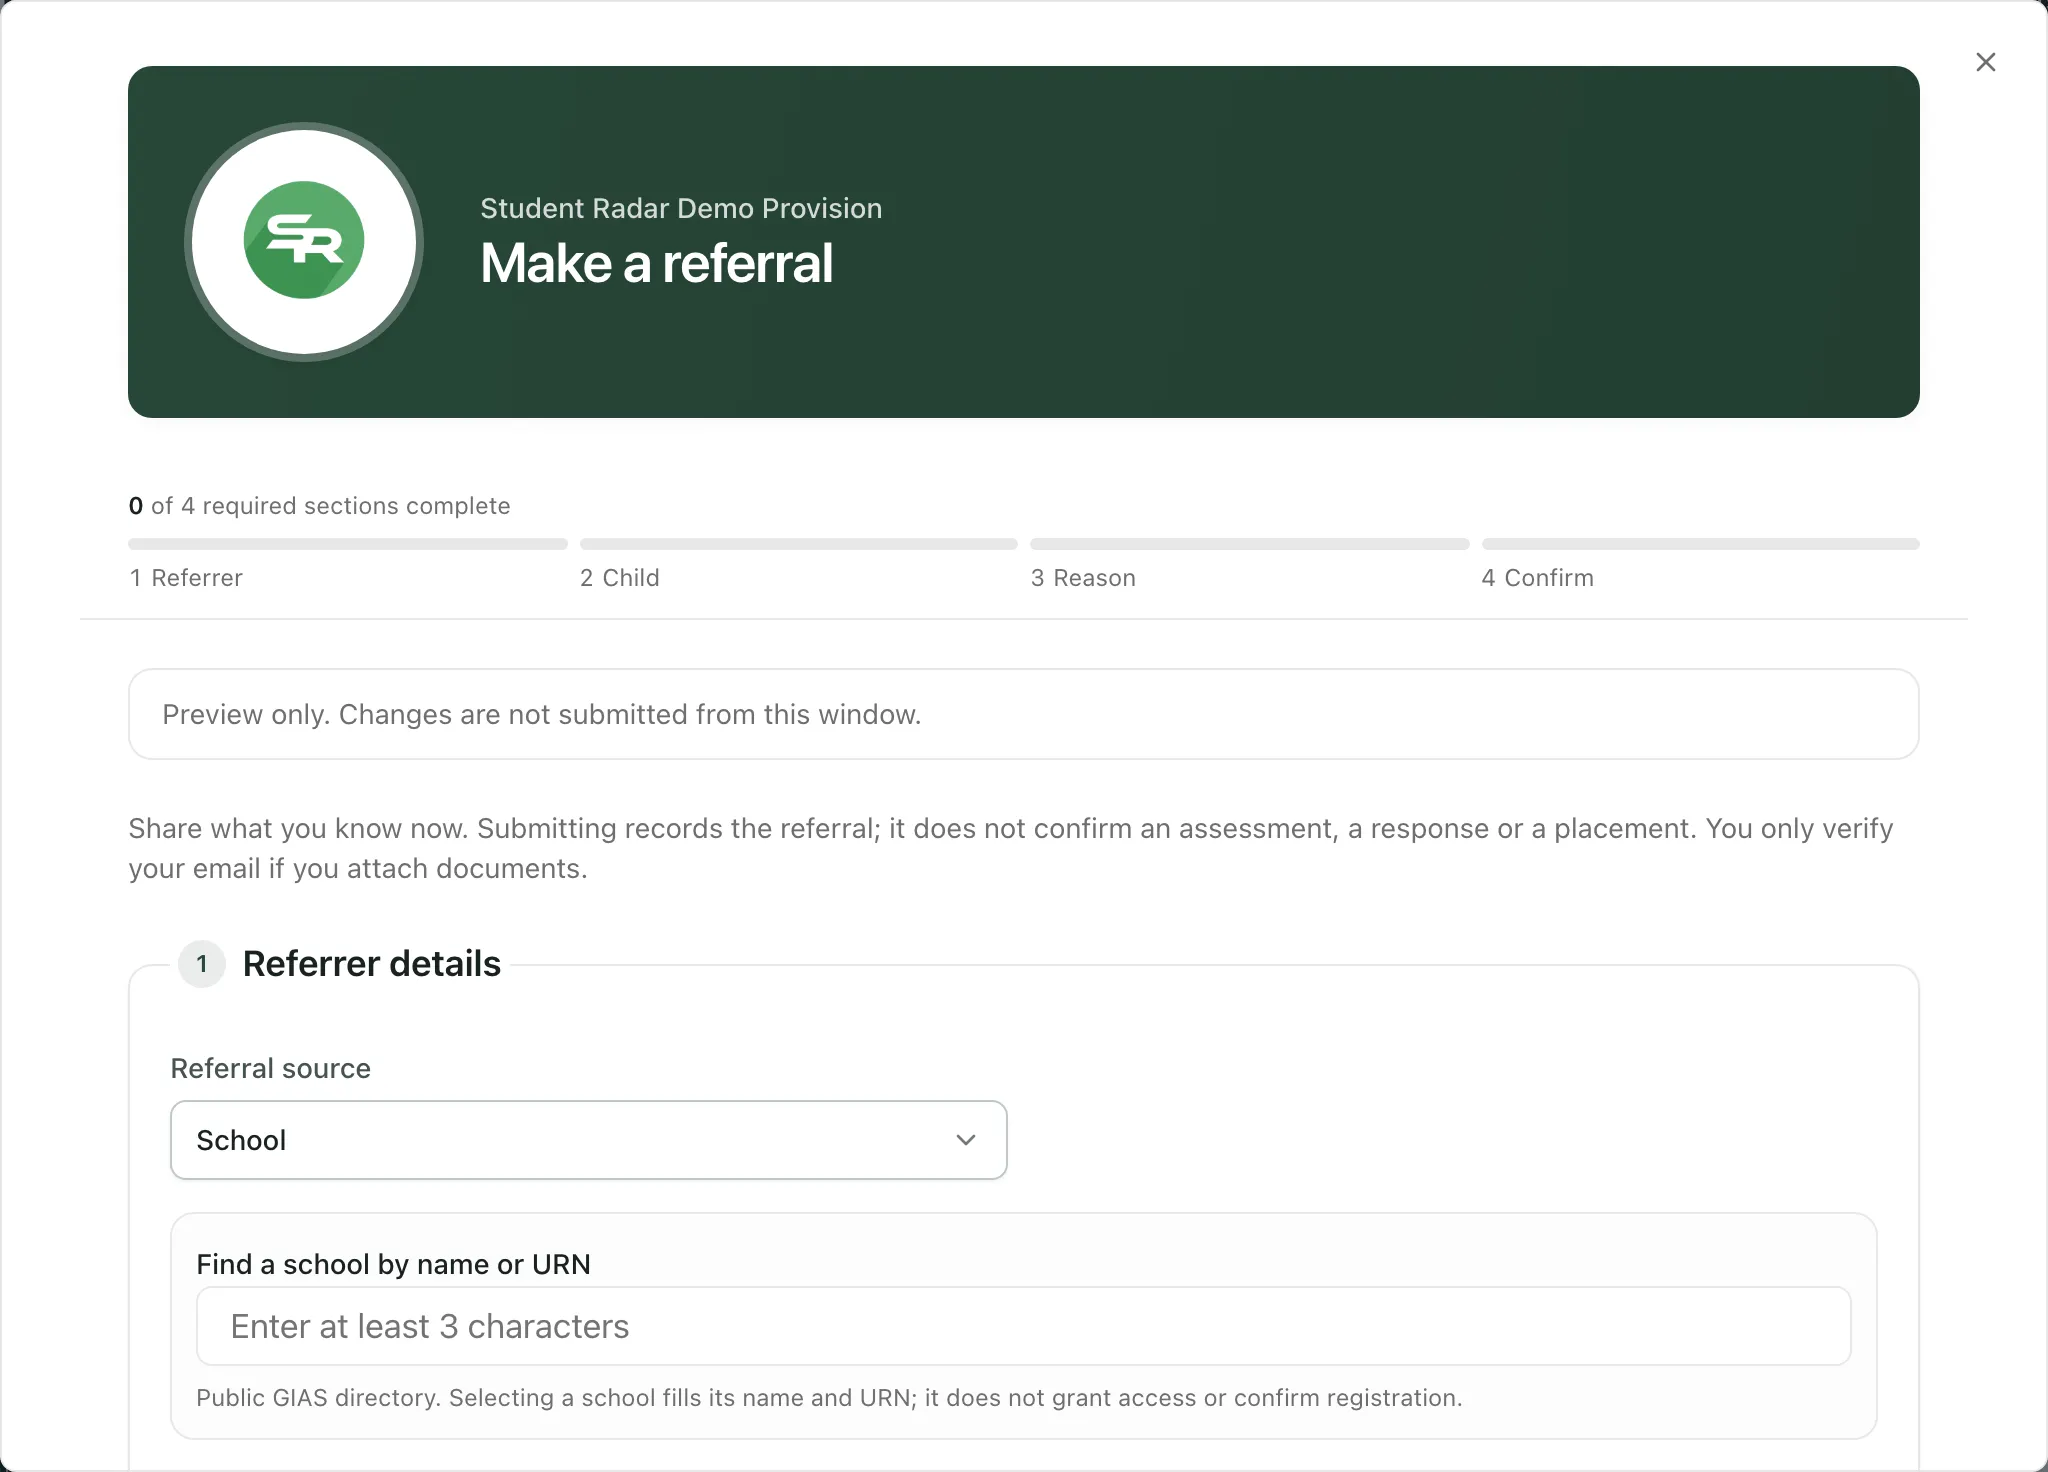Go to step 4 Confirm
This screenshot has height=1472, width=2048.
[x=1538, y=578]
